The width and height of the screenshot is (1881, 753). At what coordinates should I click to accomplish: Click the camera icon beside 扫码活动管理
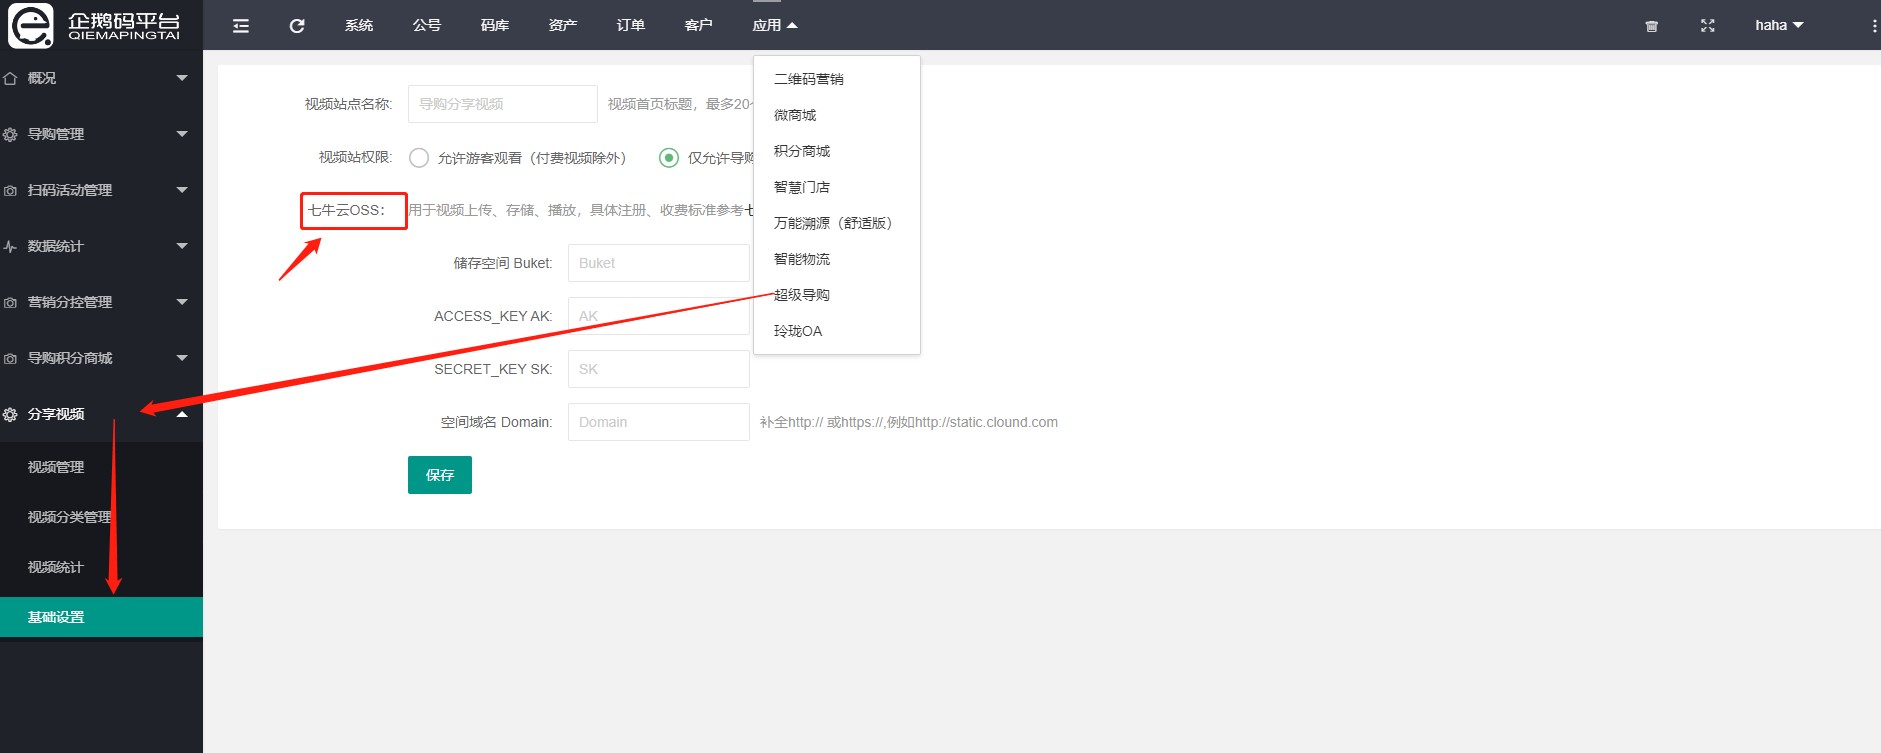tap(10, 190)
